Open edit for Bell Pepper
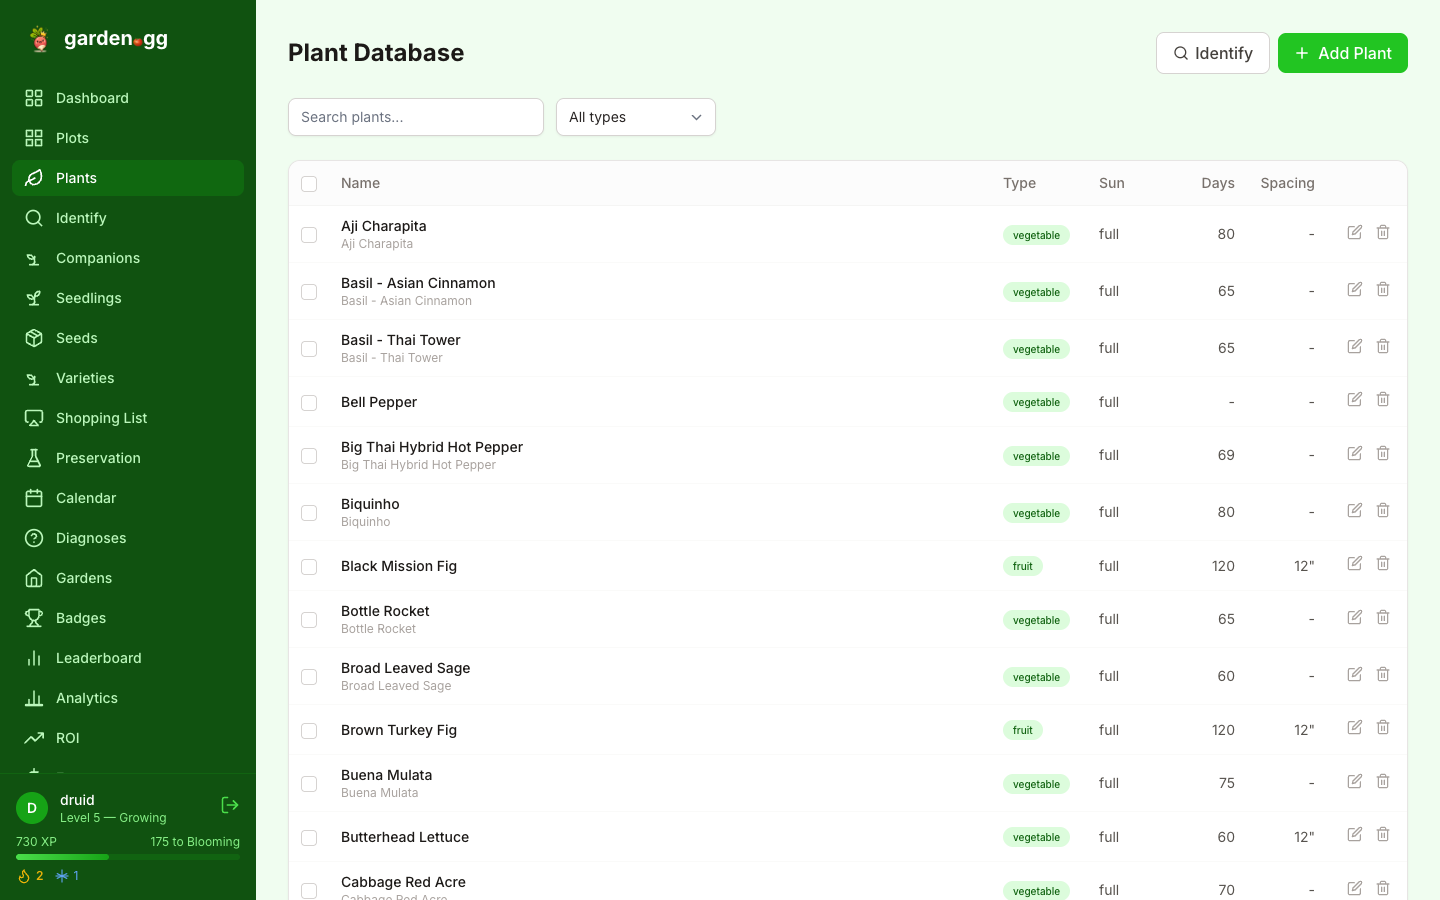 [x=1355, y=399]
